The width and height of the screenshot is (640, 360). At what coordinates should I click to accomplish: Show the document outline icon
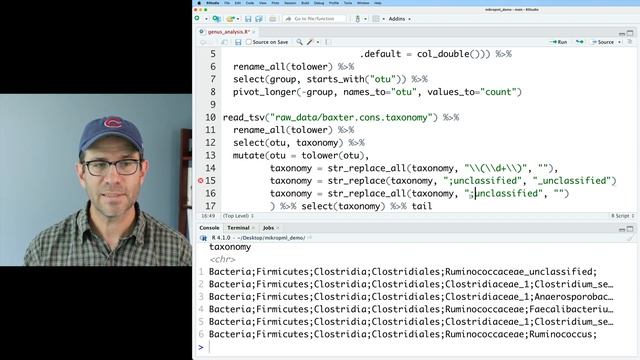(630, 42)
